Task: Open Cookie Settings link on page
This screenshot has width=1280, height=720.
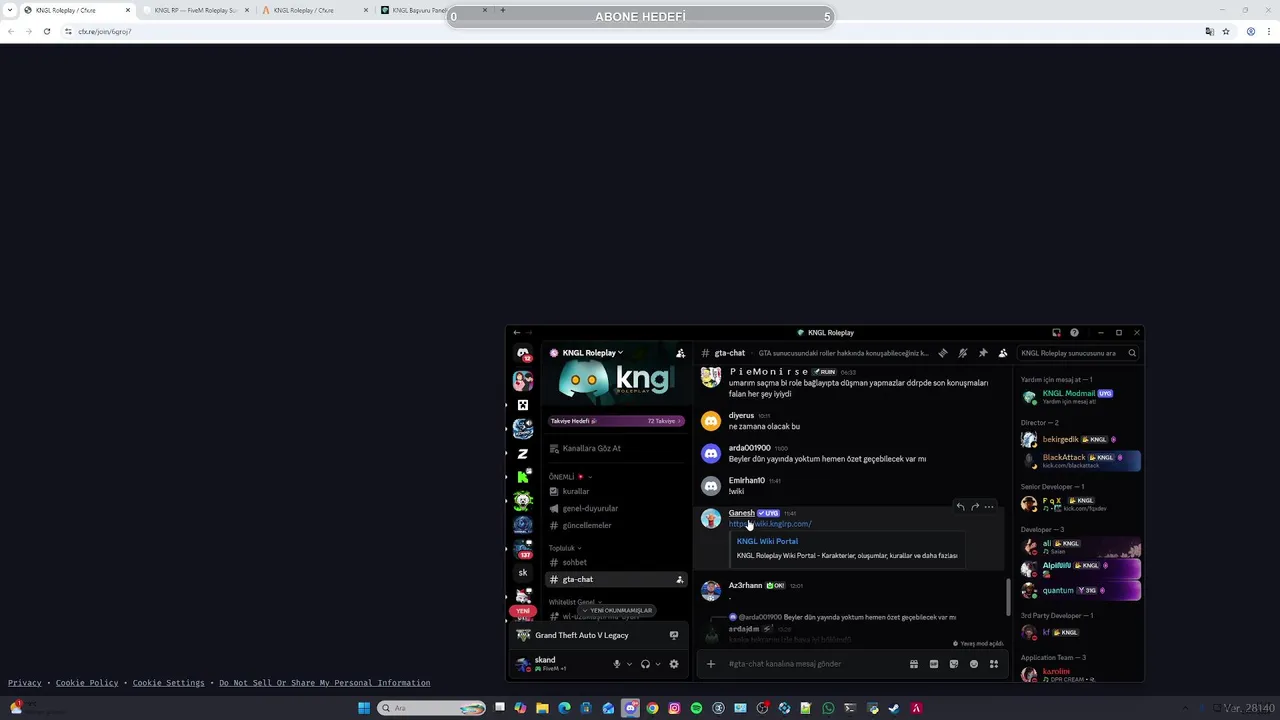Action: [168, 683]
